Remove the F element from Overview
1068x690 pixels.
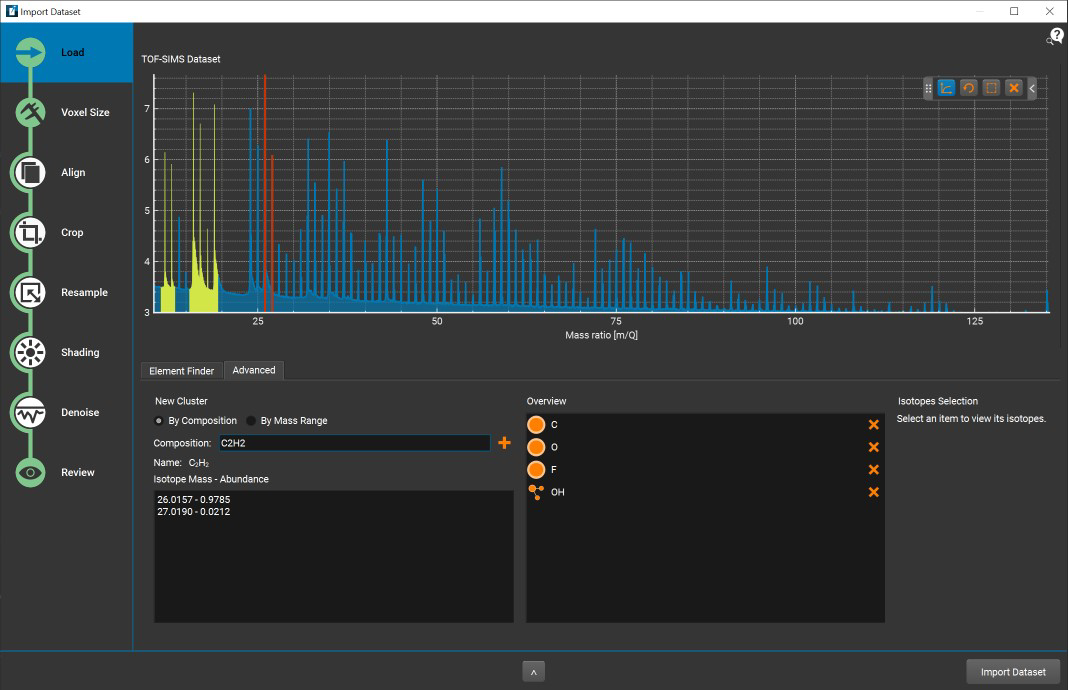(x=873, y=470)
